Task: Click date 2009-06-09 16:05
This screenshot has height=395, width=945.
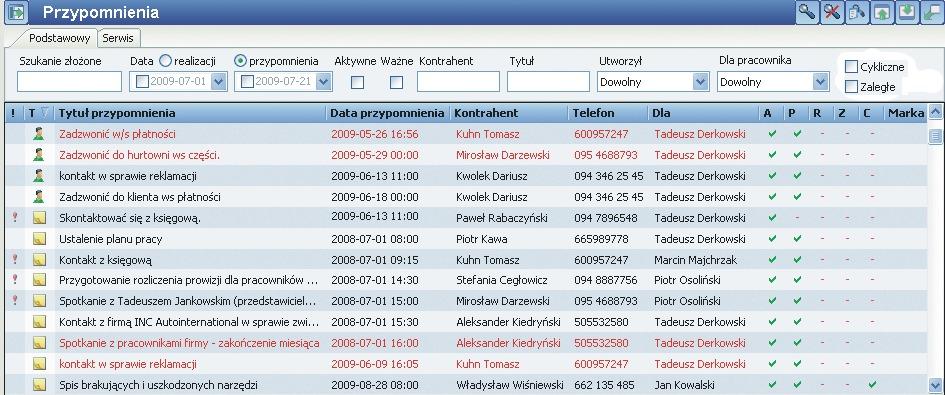Action: point(375,364)
